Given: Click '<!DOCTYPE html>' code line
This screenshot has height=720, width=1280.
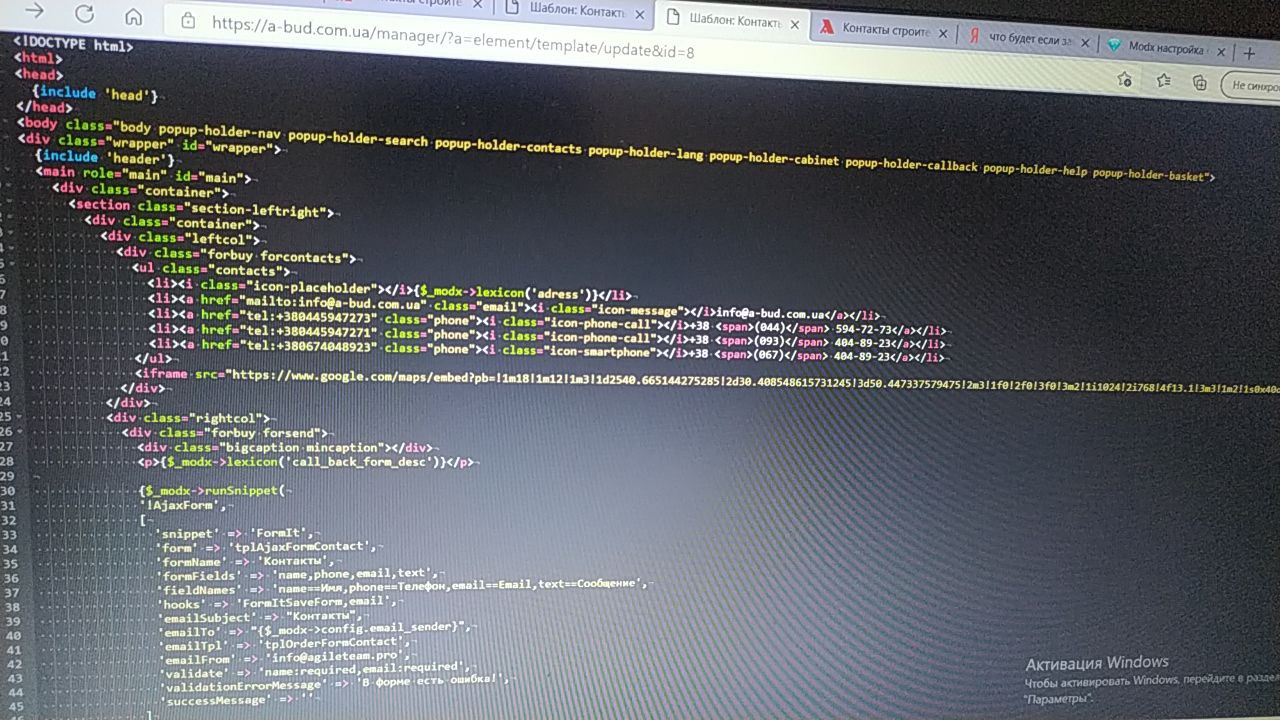Looking at the screenshot, I should pos(73,44).
